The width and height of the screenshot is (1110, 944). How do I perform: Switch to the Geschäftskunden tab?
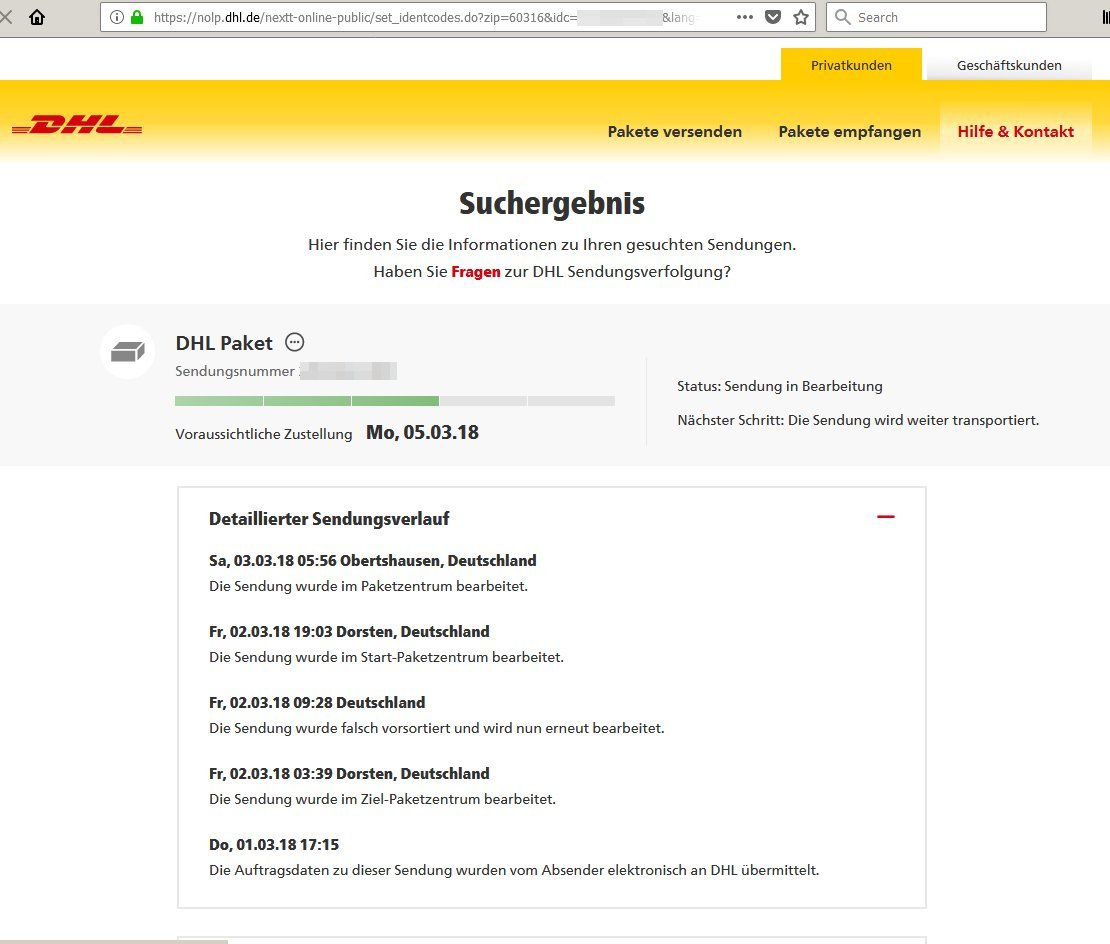click(1009, 65)
